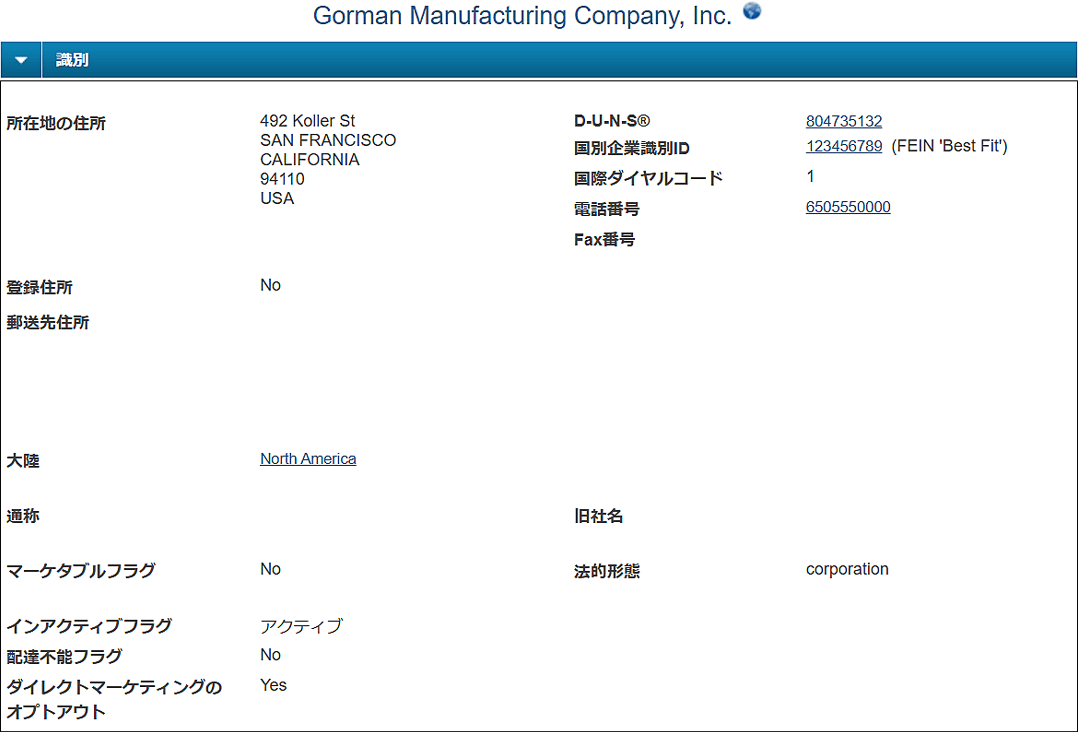Open national ID 123456789 link
The height and width of the screenshot is (732, 1078).
coord(844,146)
